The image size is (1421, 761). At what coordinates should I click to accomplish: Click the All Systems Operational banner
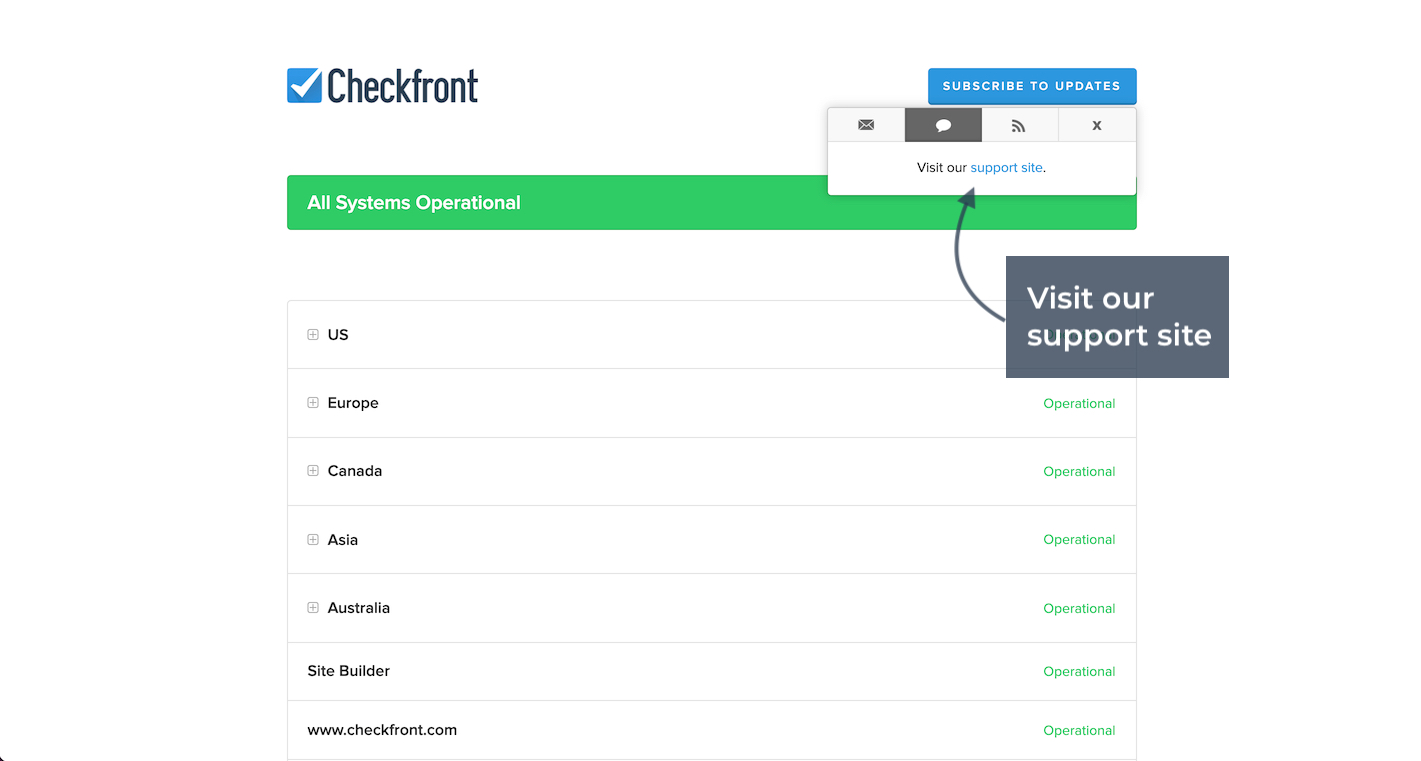point(712,203)
